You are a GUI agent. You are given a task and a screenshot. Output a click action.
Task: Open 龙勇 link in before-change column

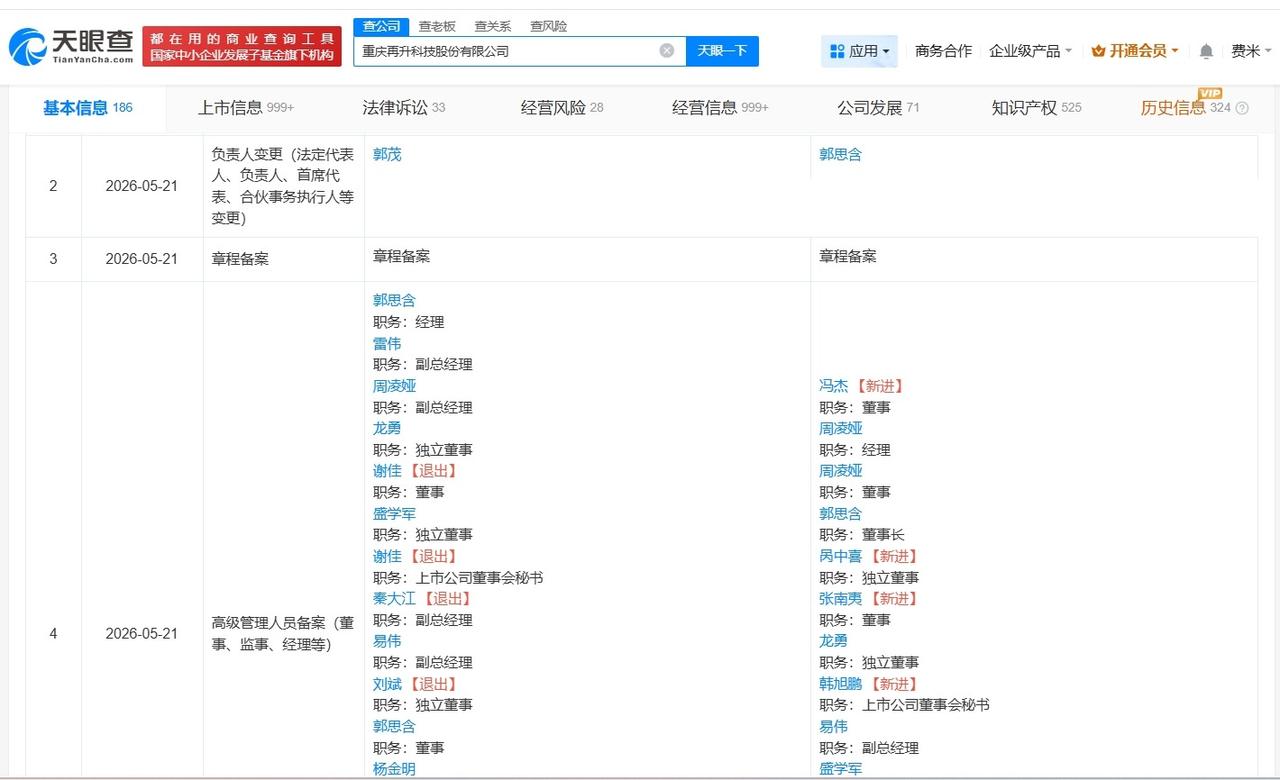[387, 428]
